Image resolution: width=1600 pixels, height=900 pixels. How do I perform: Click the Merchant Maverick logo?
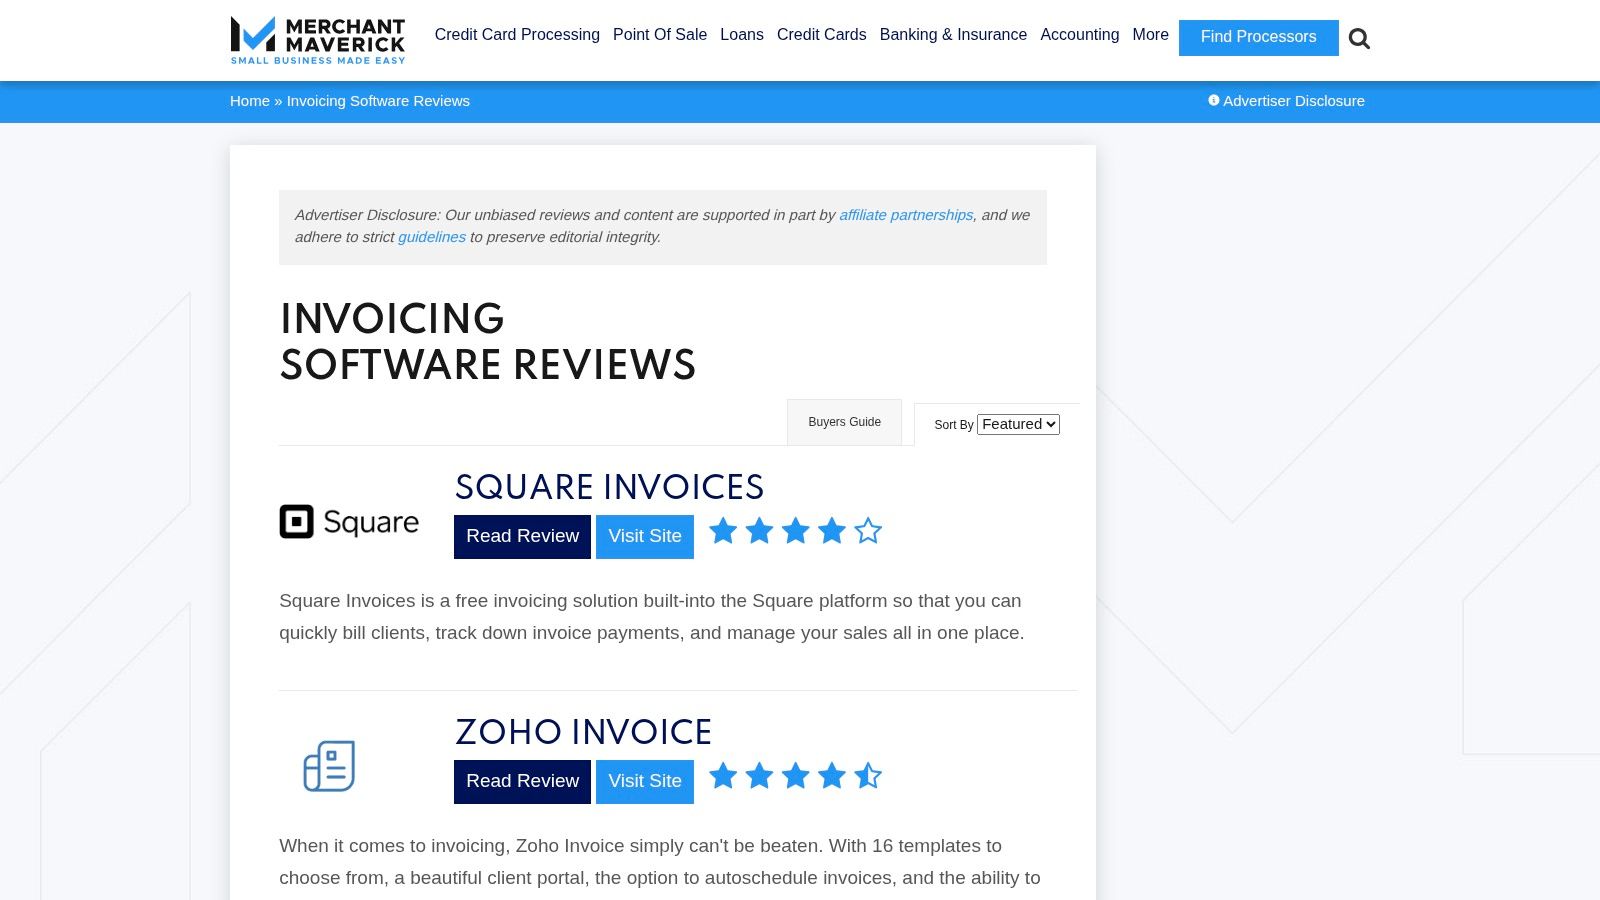(318, 40)
